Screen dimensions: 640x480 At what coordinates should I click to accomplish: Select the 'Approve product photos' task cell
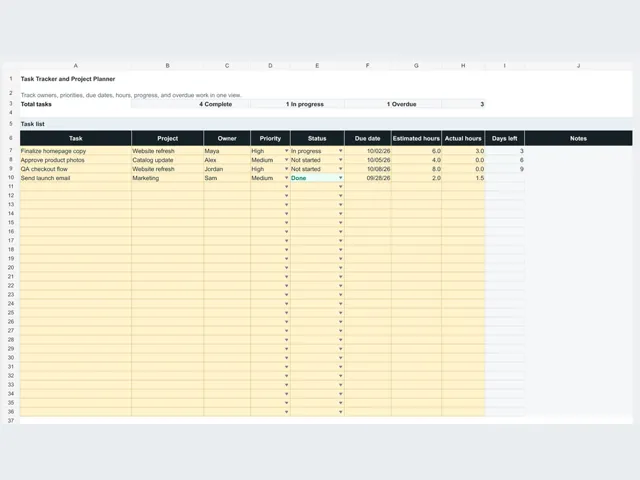tap(76, 160)
